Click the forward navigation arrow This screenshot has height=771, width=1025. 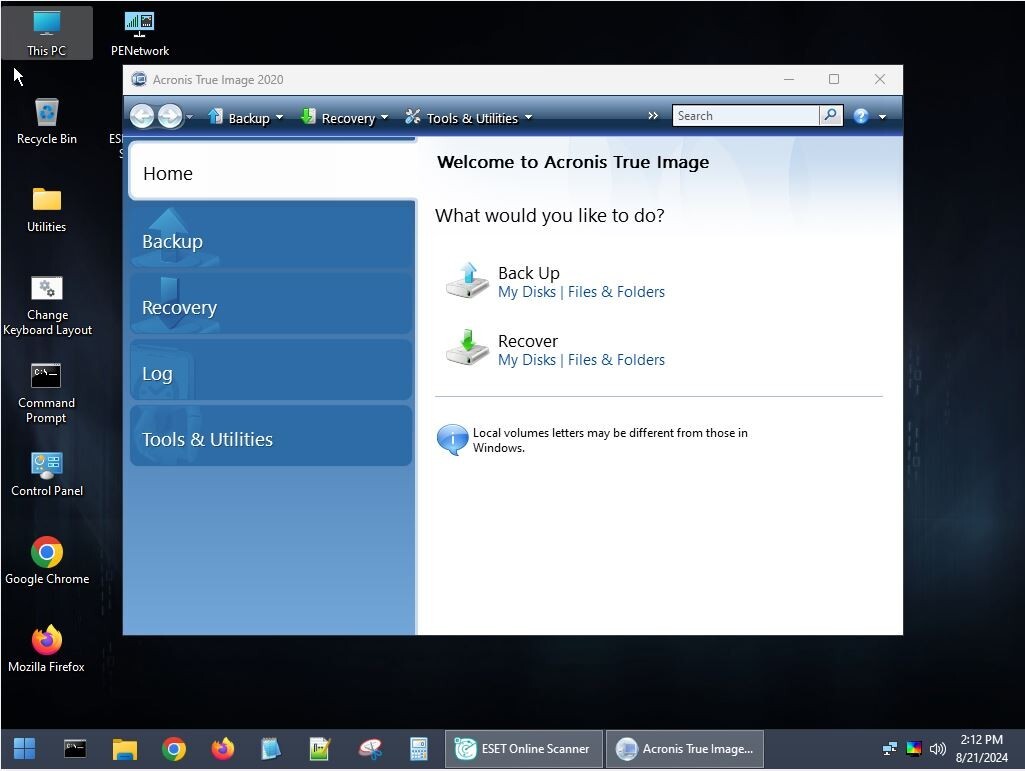[169, 117]
